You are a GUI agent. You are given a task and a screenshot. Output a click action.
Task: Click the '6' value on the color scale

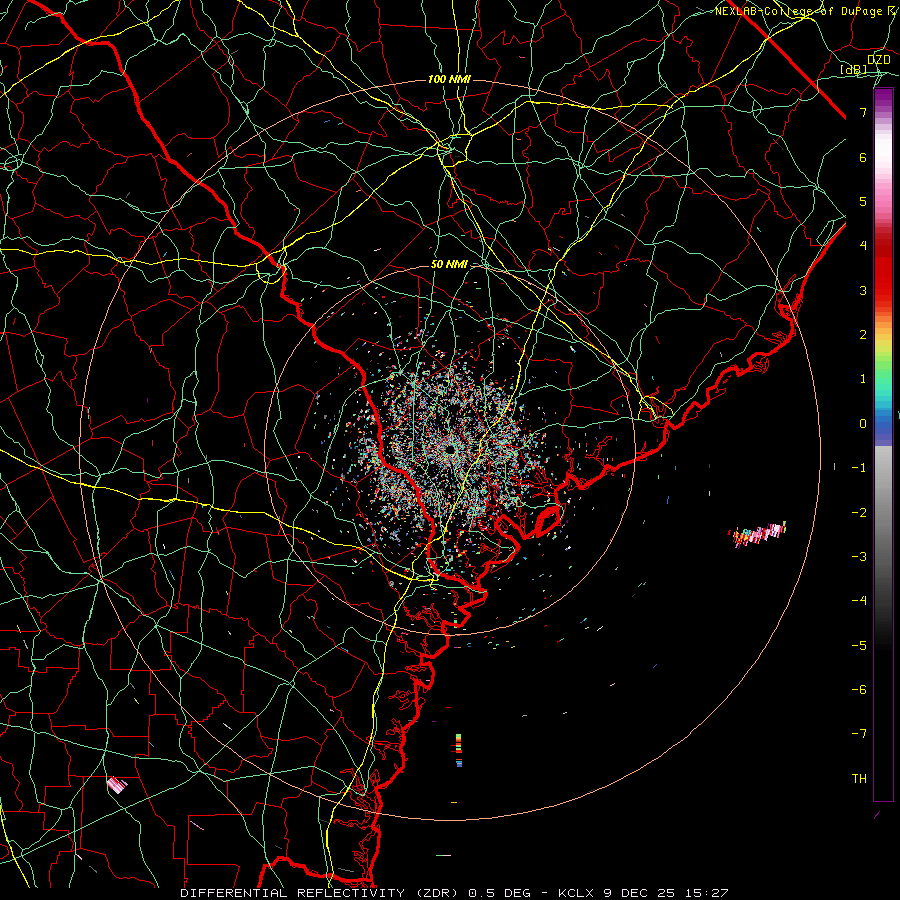click(863, 157)
